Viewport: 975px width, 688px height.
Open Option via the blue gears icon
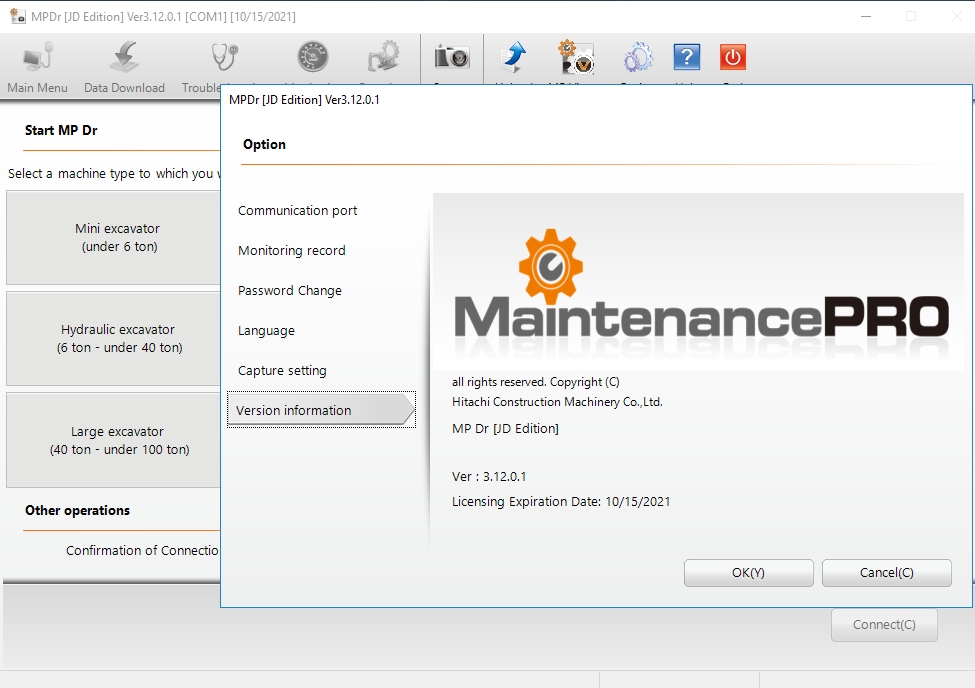click(x=639, y=57)
